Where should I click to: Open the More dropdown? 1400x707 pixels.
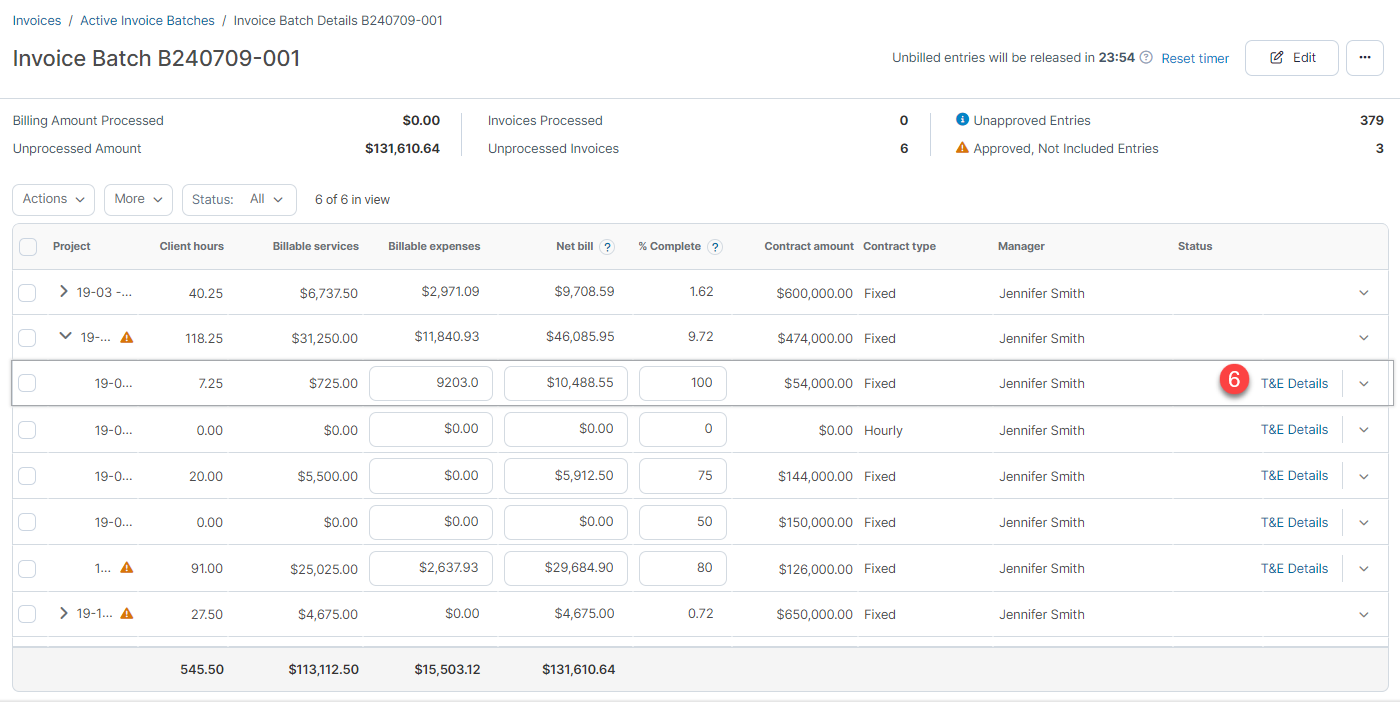click(x=138, y=199)
